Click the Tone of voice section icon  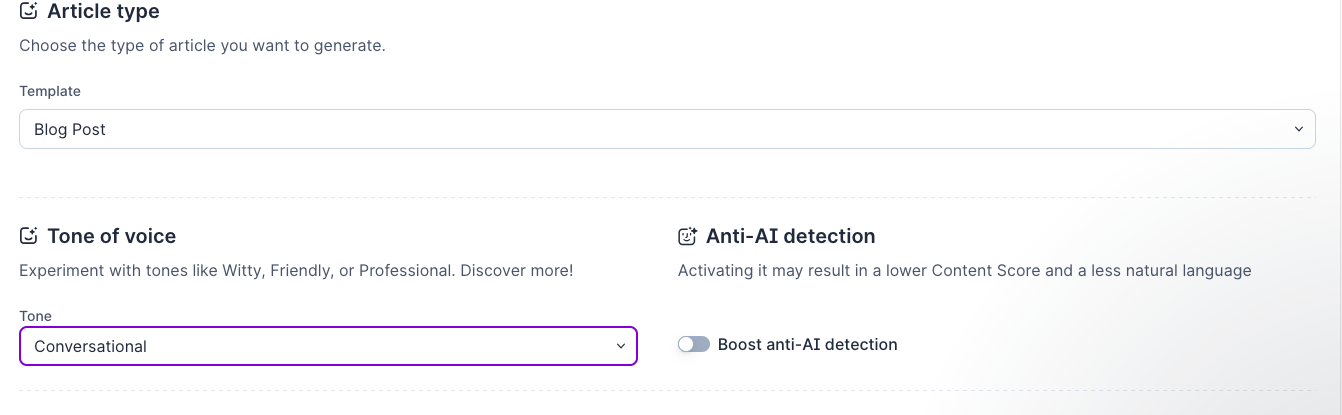click(29, 236)
